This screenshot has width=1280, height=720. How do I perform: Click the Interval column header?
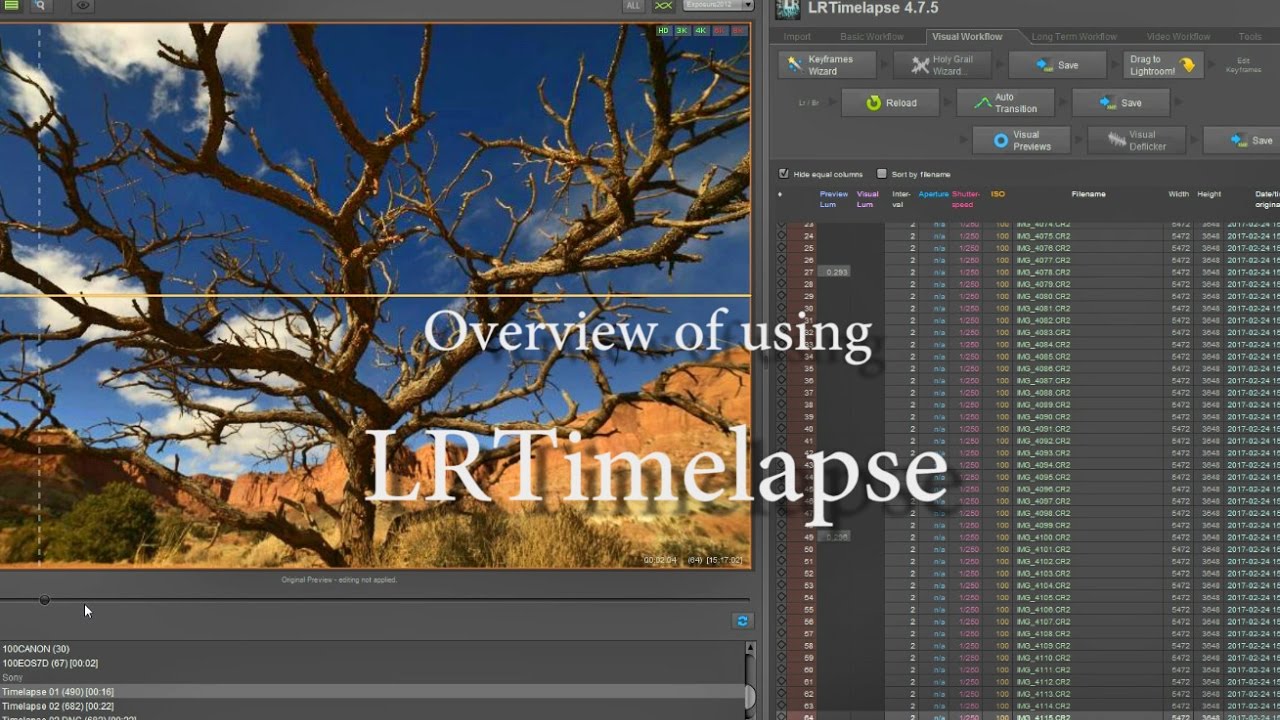(900, 199)
